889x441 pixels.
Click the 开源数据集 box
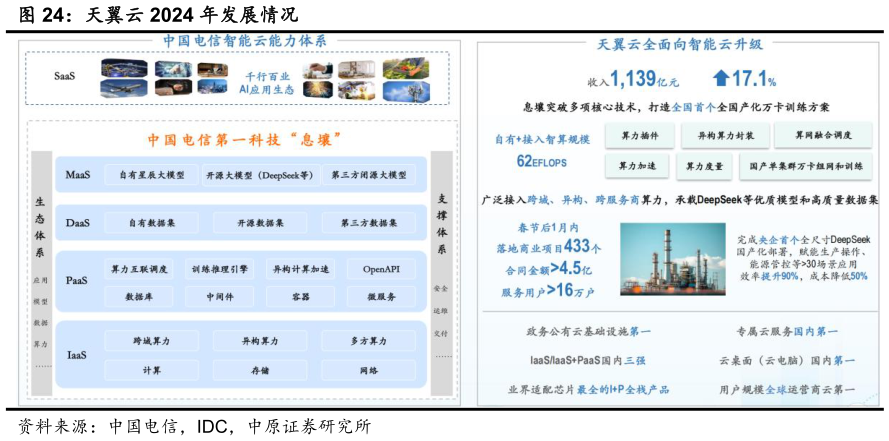[260, 223]
